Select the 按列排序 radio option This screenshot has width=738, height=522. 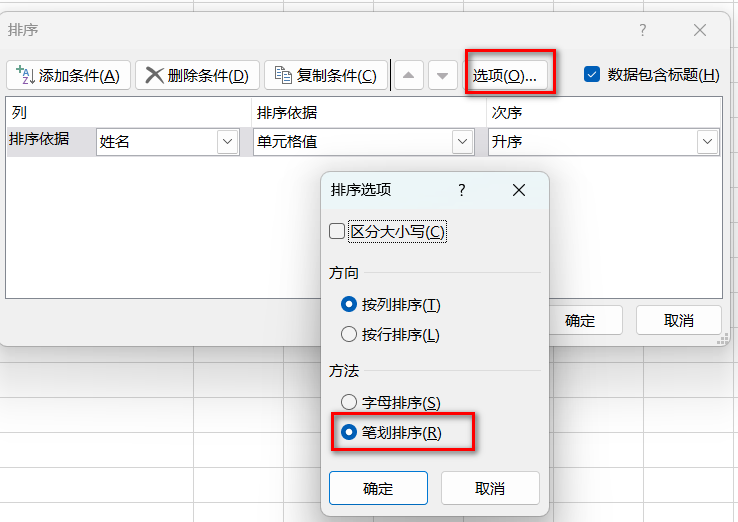349,304
